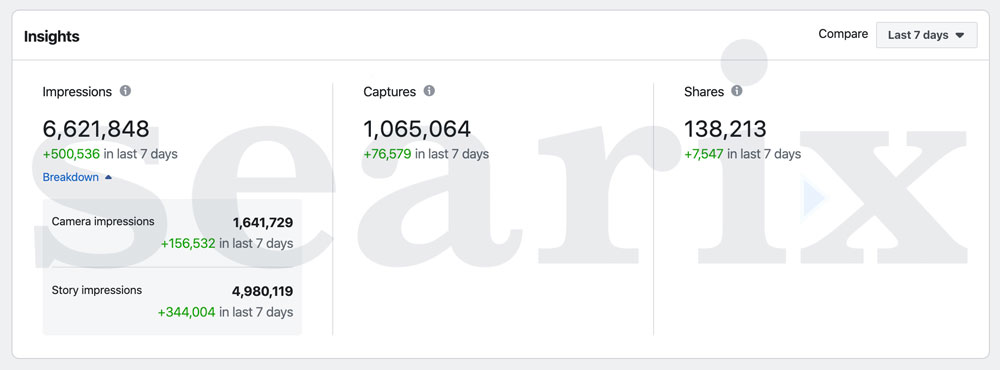Click the +7,547 shares change value
Image resolution: width=1000 pixels, height=370 pixels.
coord(704,154)
